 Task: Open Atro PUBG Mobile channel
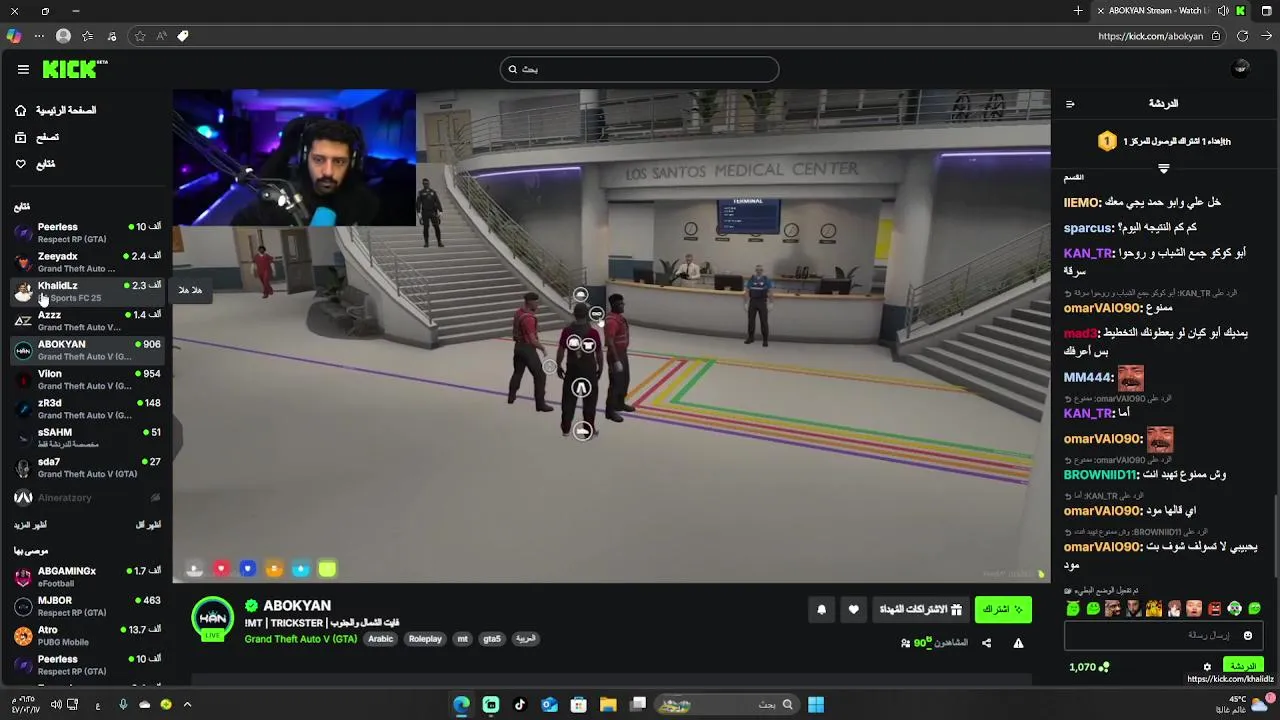(87, 635)
